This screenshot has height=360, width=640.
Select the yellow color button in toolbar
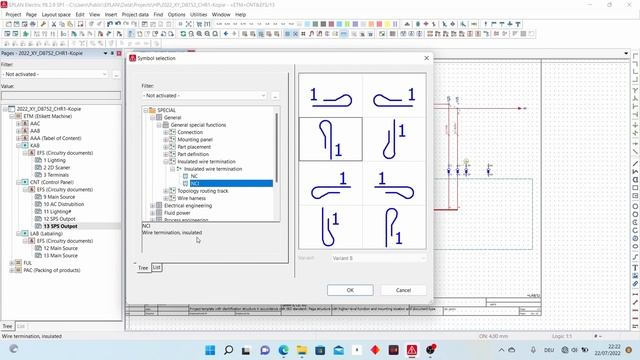click(x=387, y=24)
